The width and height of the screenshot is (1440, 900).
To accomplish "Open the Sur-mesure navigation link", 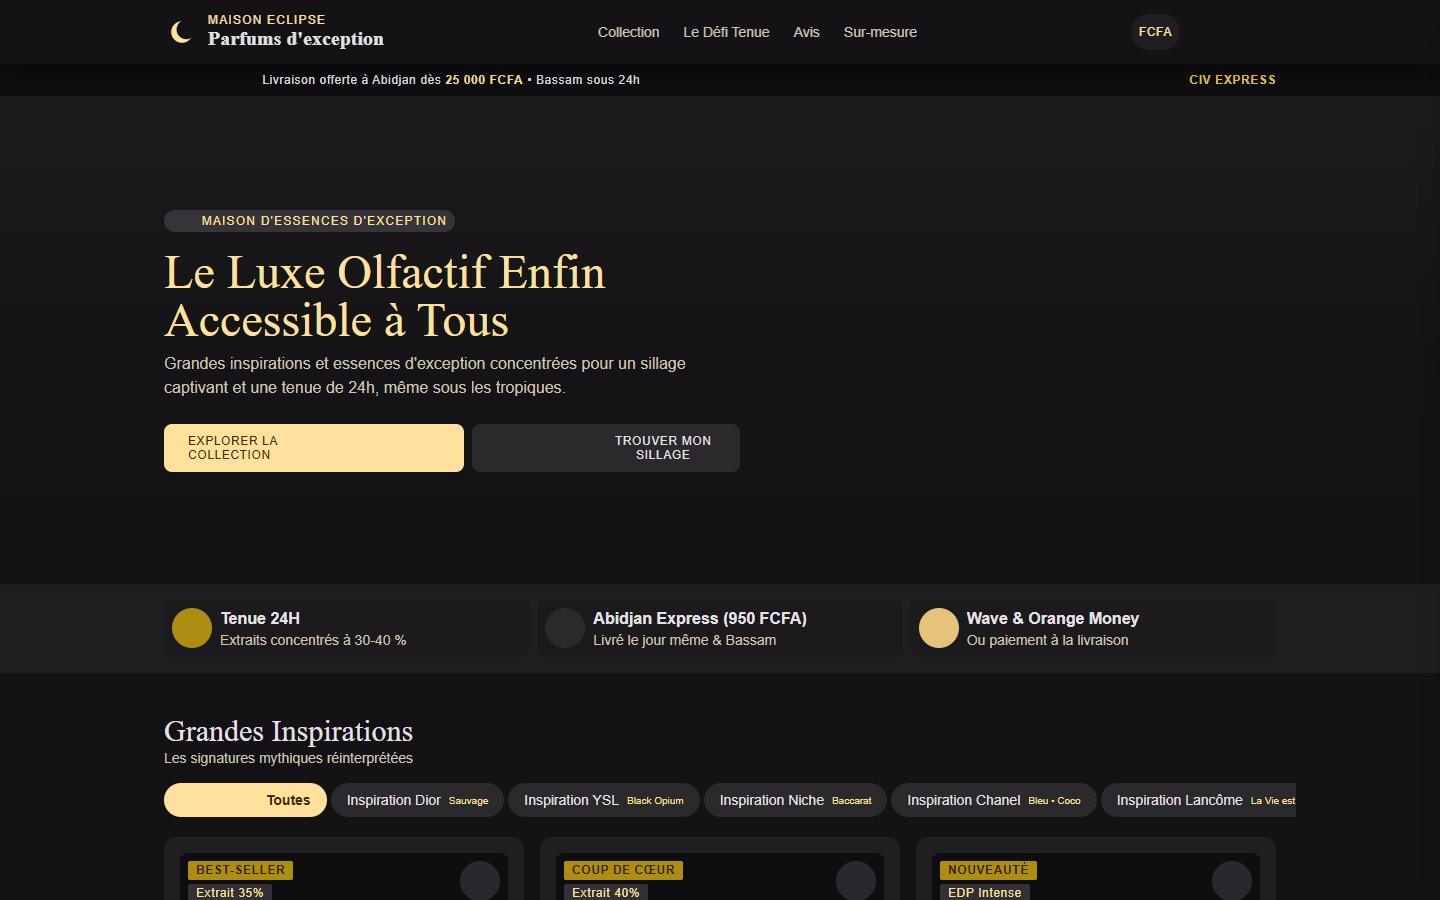I will pyautogui.click(x=880, y=32).
